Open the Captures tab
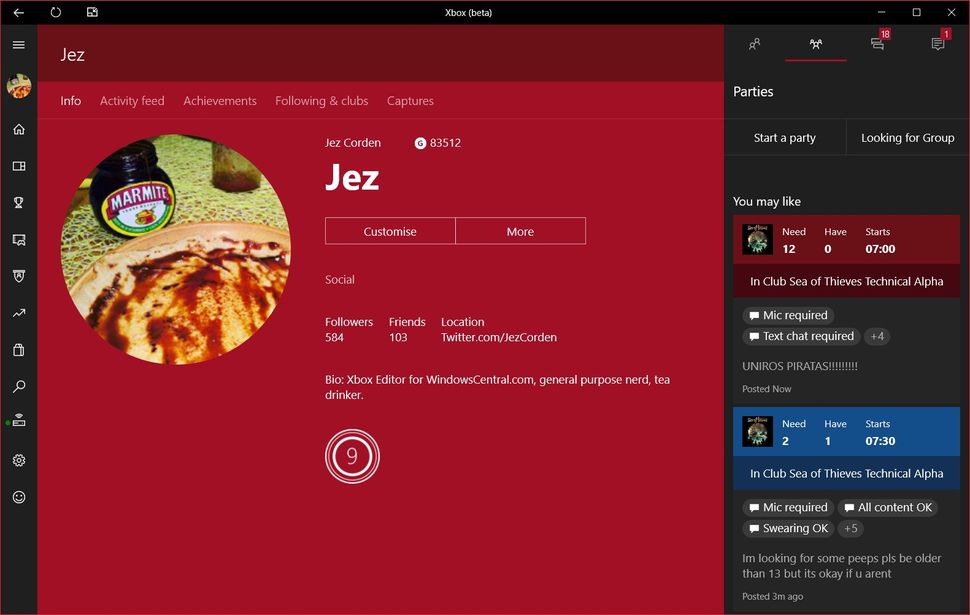This screenshot has width=970, height=615. click(410, 100)
